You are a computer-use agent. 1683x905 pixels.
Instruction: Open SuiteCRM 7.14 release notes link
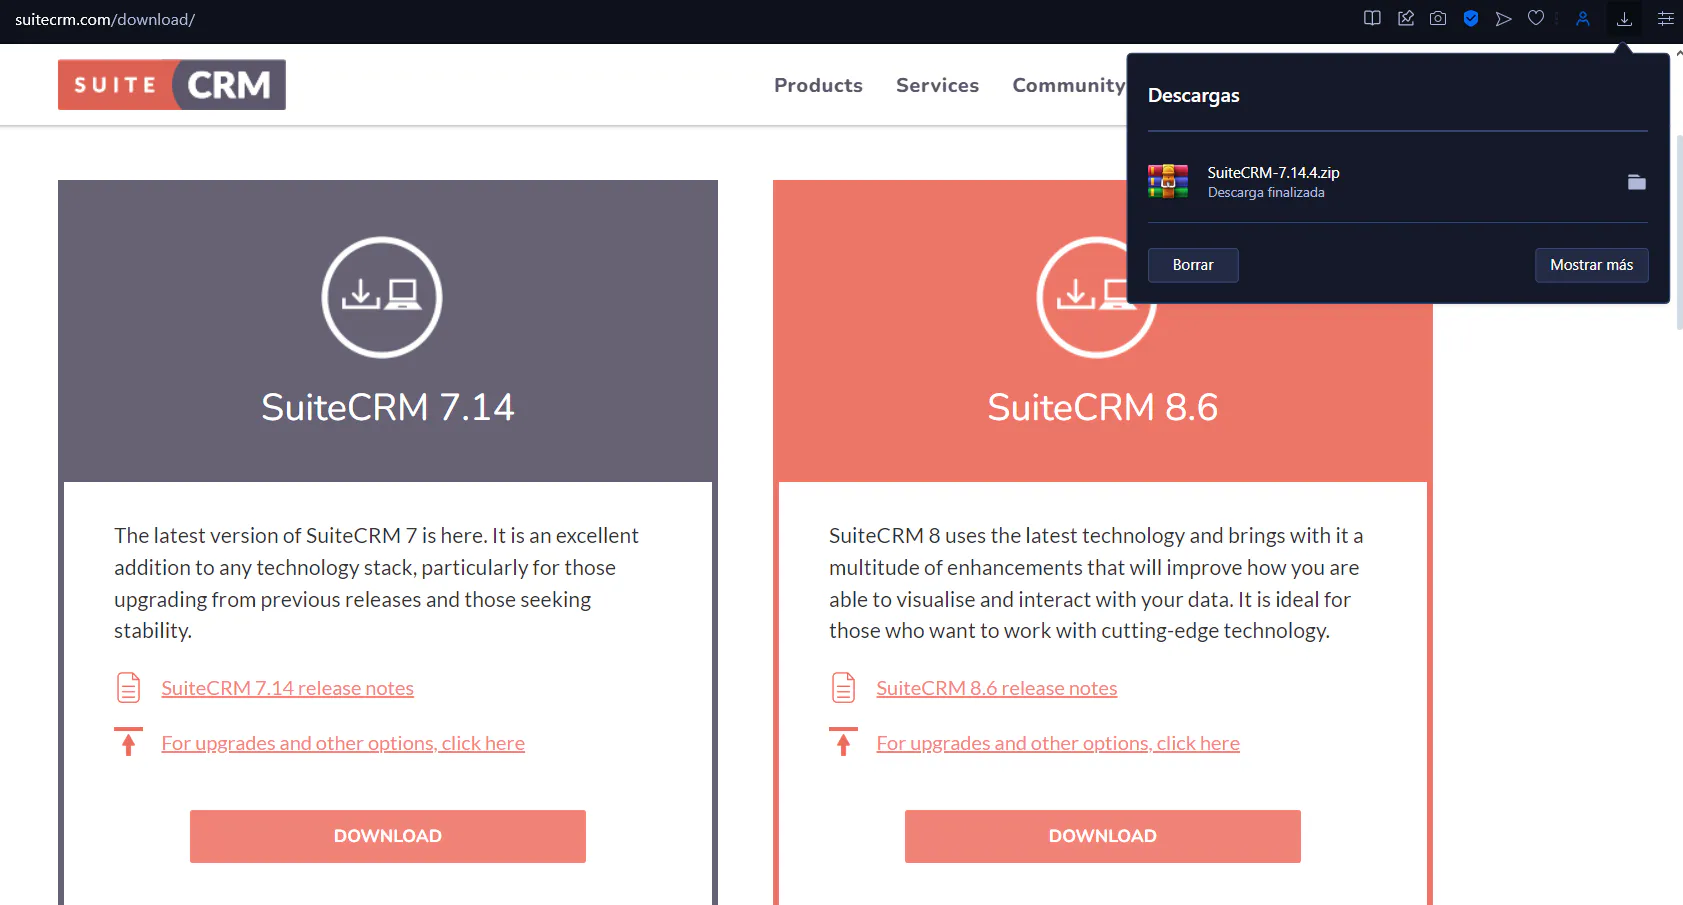[287, 688]
